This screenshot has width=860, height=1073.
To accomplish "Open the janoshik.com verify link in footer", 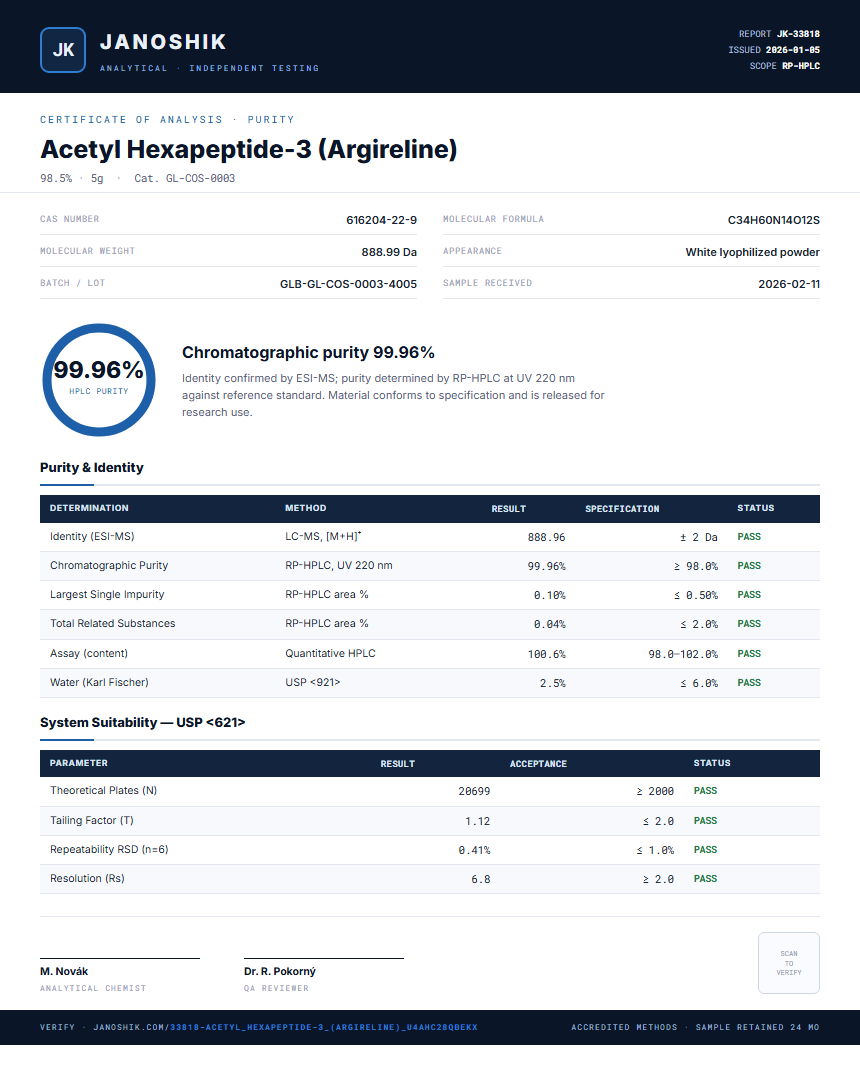I will pos(285,1027).
